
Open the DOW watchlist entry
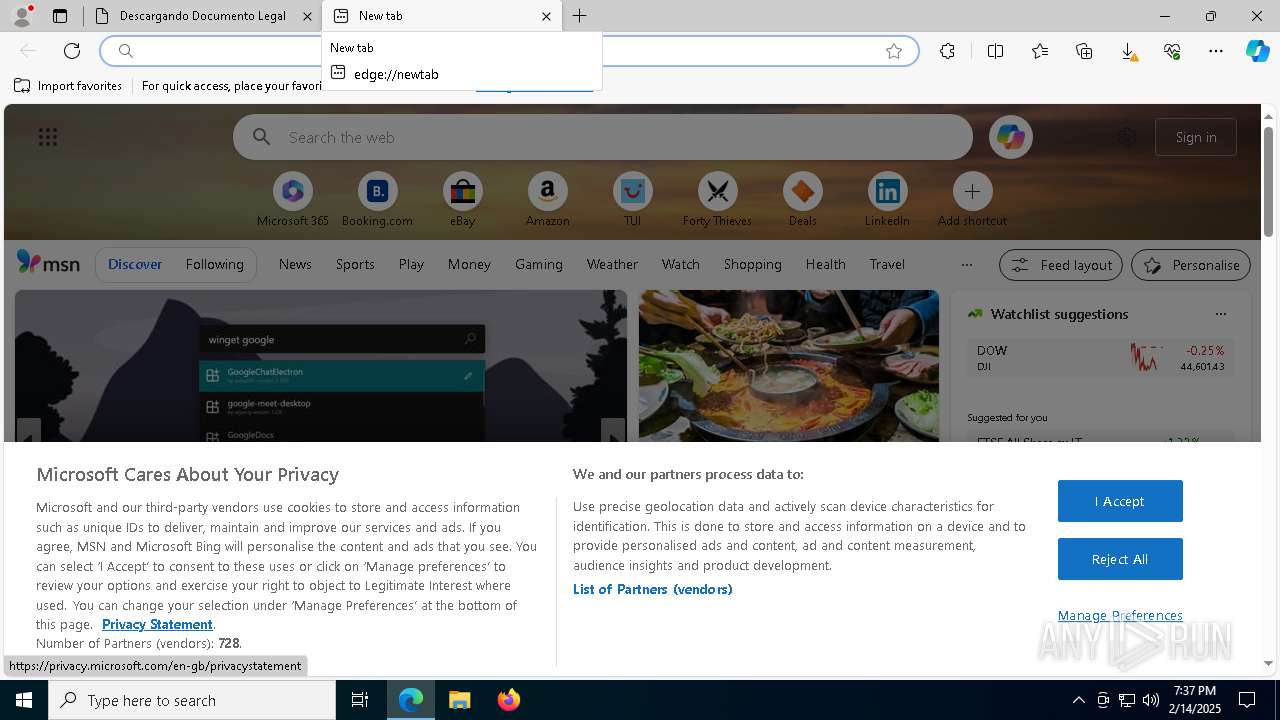(1100, 358)
